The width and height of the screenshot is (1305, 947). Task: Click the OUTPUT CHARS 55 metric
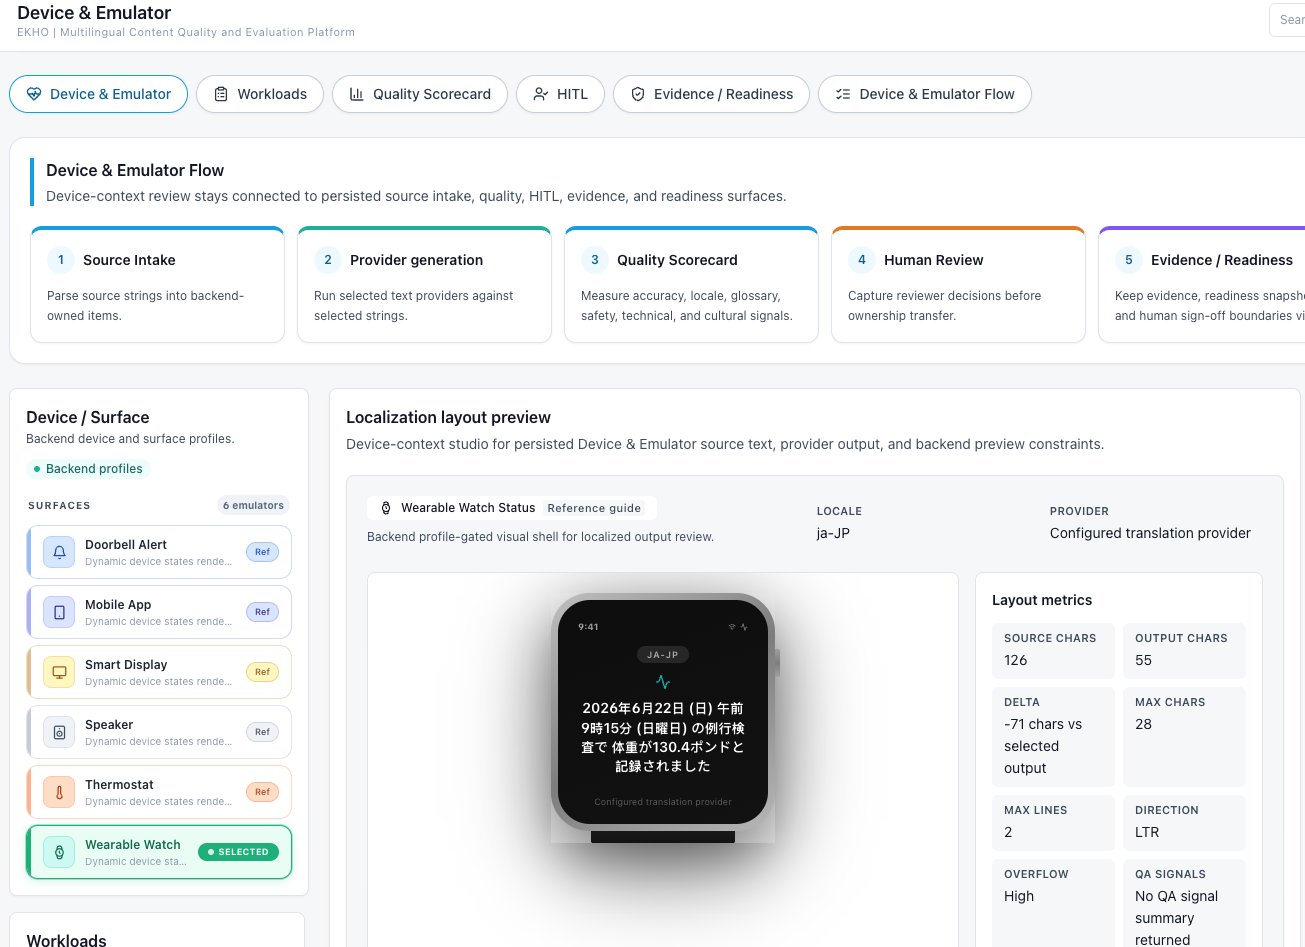point(1184,650)
